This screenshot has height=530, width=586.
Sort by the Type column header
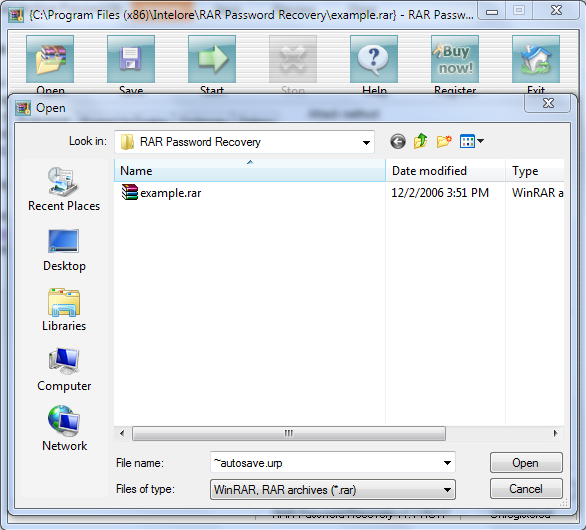535,171
